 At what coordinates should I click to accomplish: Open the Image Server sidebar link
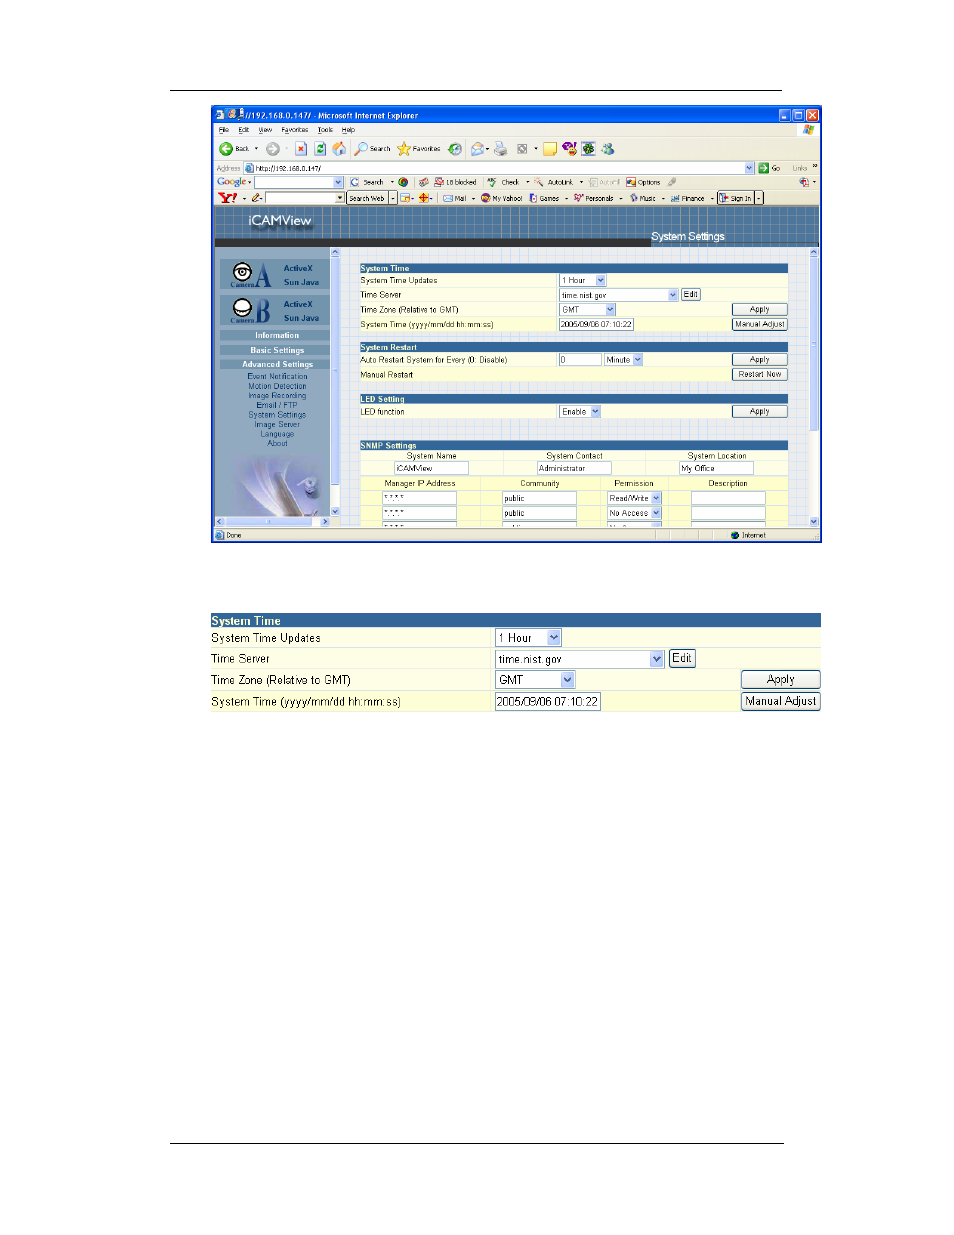point(277,424)
